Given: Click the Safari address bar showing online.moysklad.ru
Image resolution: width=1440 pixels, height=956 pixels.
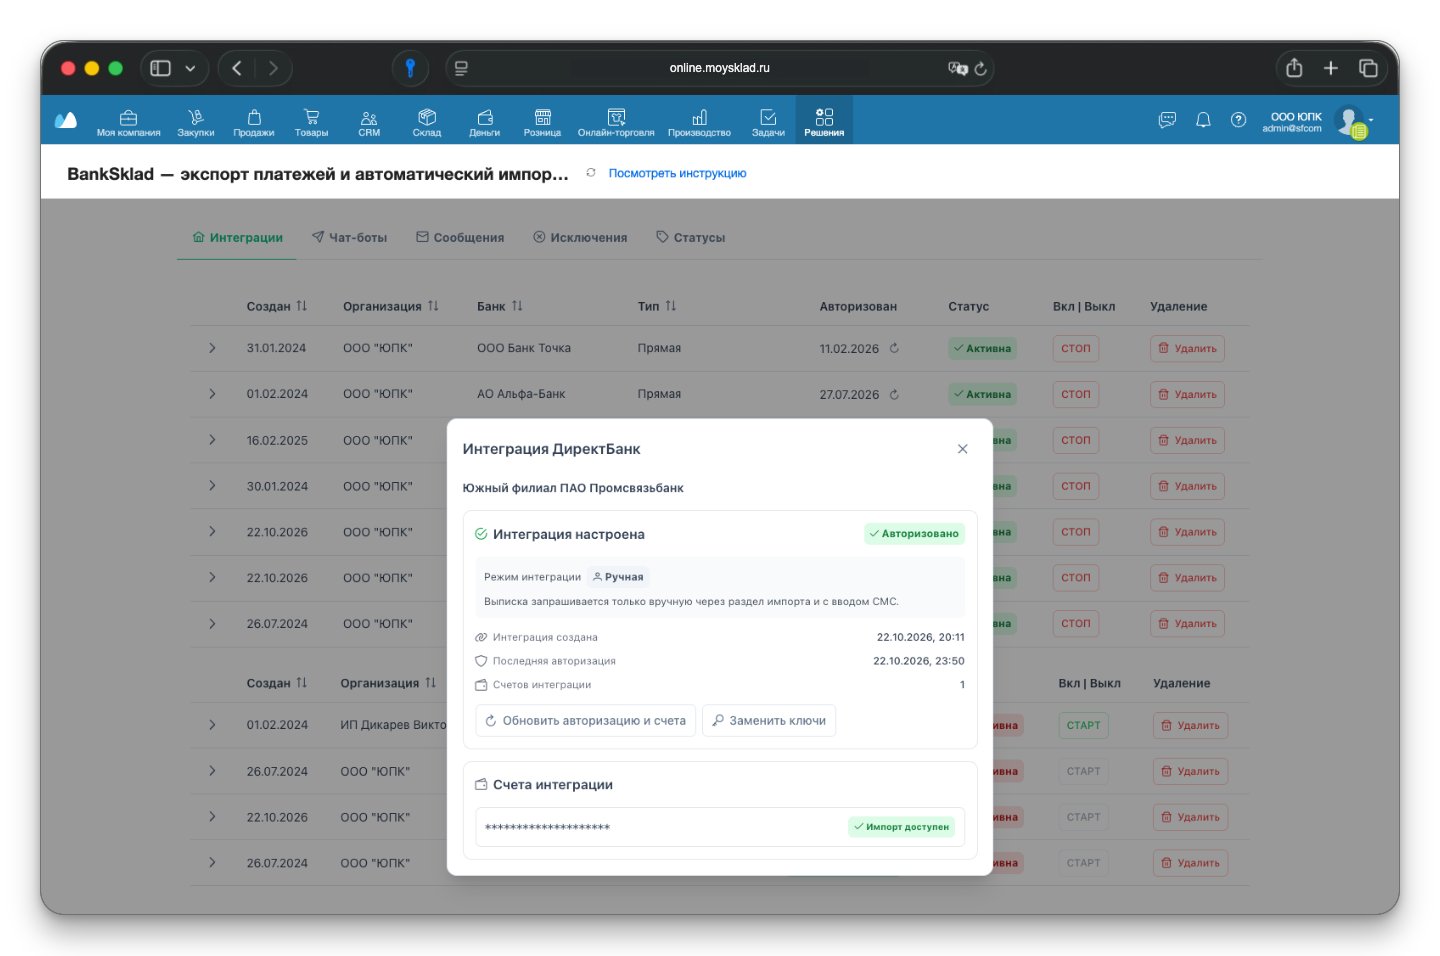Looking at the screenshot, I should pos(719,68).
